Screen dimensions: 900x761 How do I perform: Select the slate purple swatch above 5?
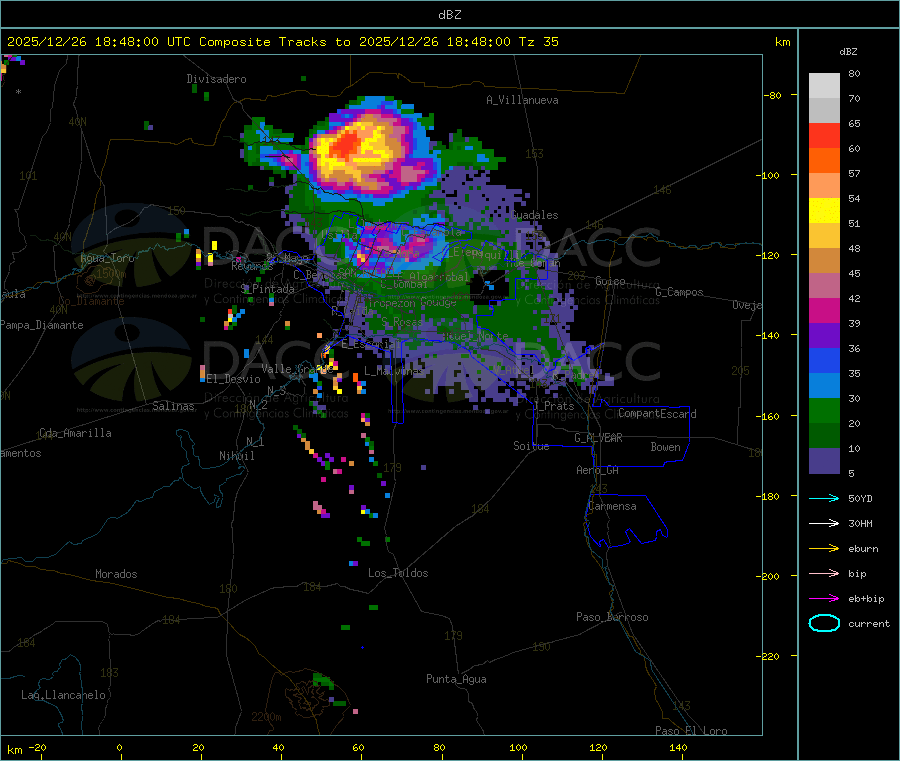(x=824, y=461)
